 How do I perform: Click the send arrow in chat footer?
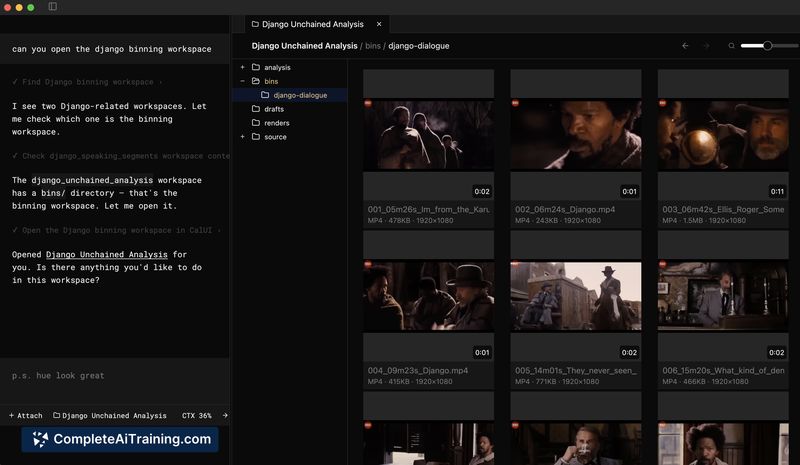tap(224, 415)
